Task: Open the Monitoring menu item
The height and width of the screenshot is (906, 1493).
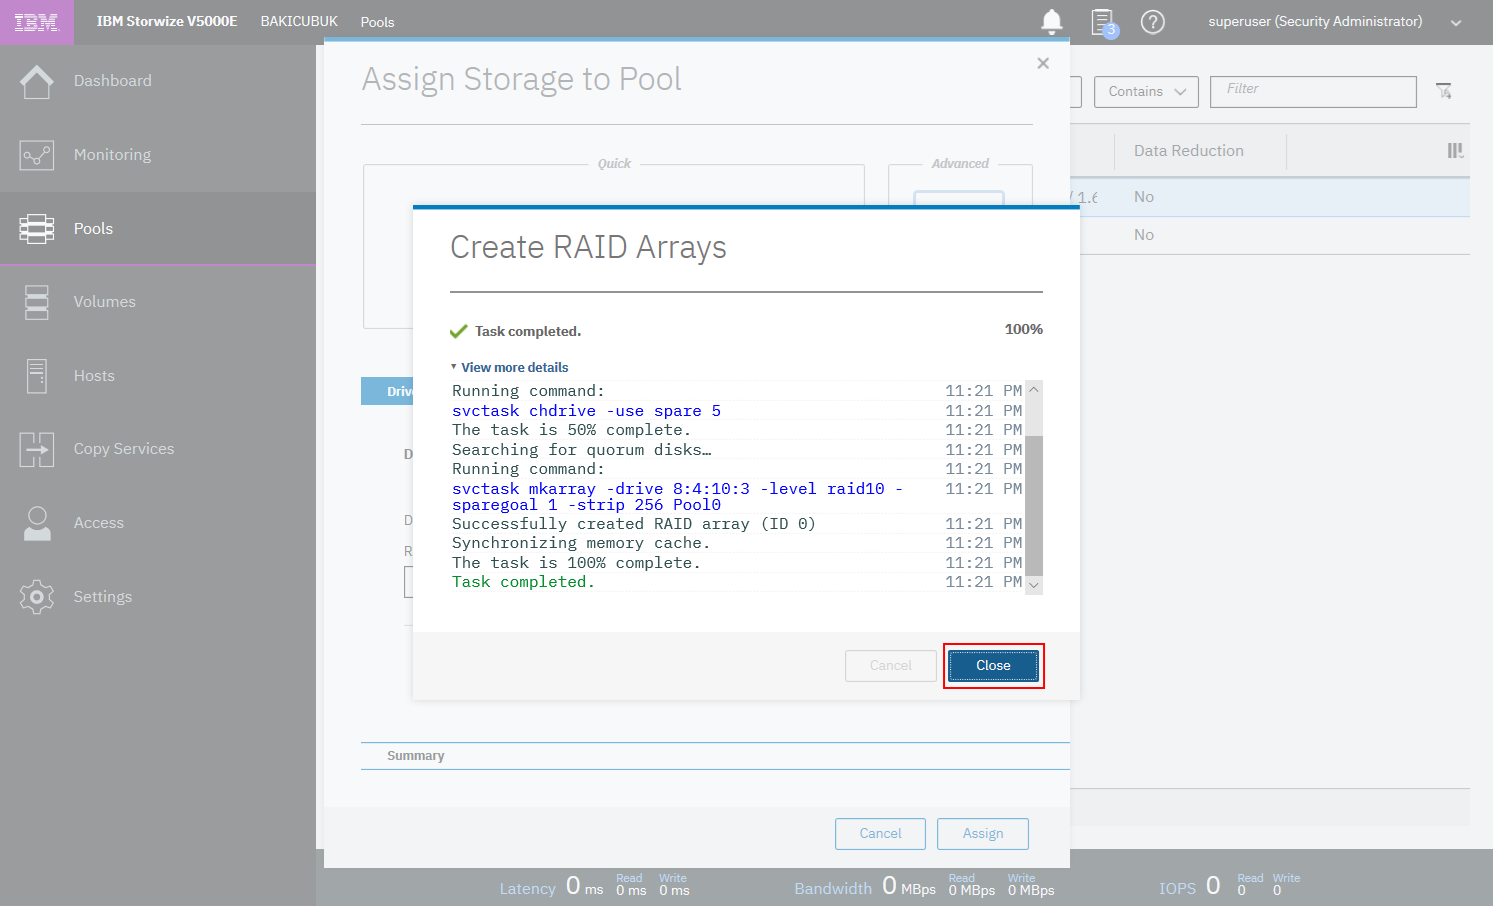Action: tap(112, 155)
